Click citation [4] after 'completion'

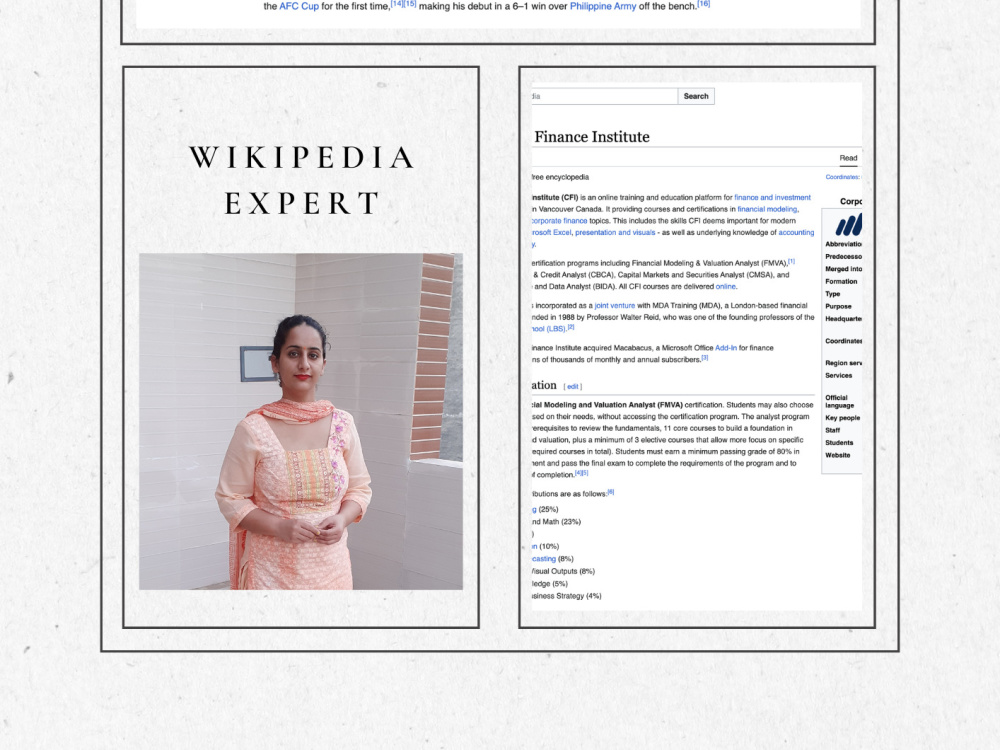click(x=578, y=473)
